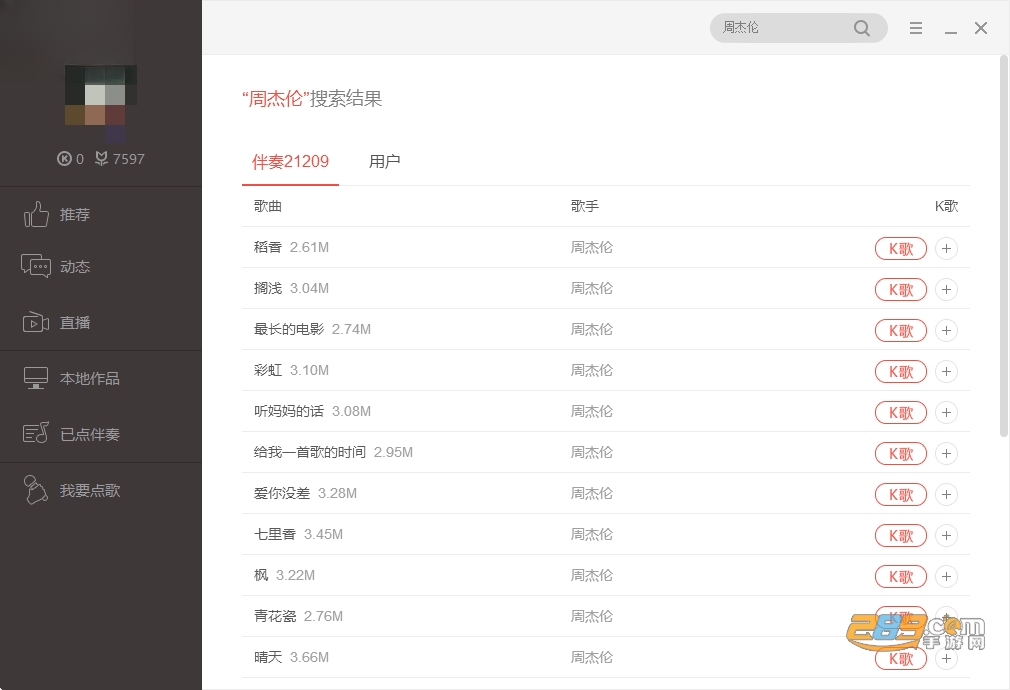This screenshot has width=1010, height=690.
Task: Click singer 周杰伦 in 青花瓷 row
Action: point(592,616)
